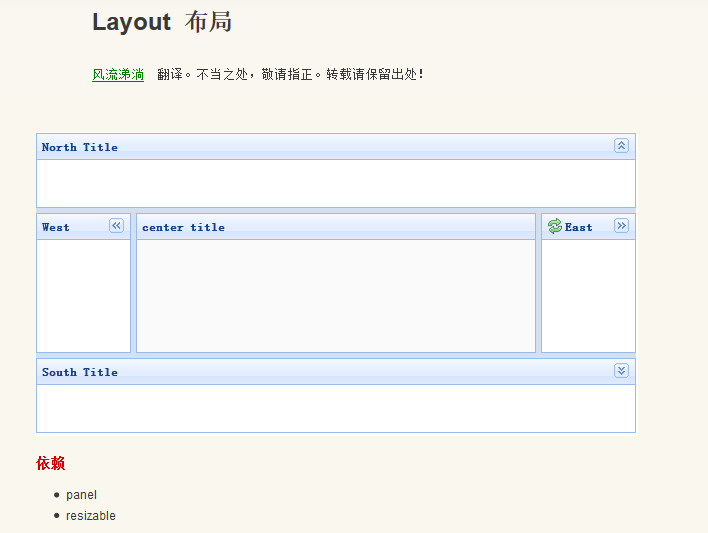Collapse the South Title panel
The height and width of the screenshot is (533, 708).
point(621,370)
